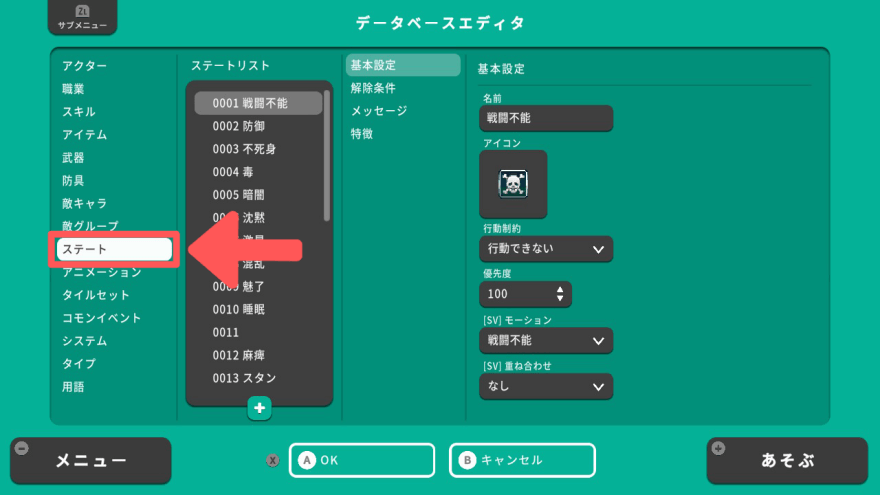Click the state list scrollbar
This screenshot has width=880, height=495.
tap(327, 156)
